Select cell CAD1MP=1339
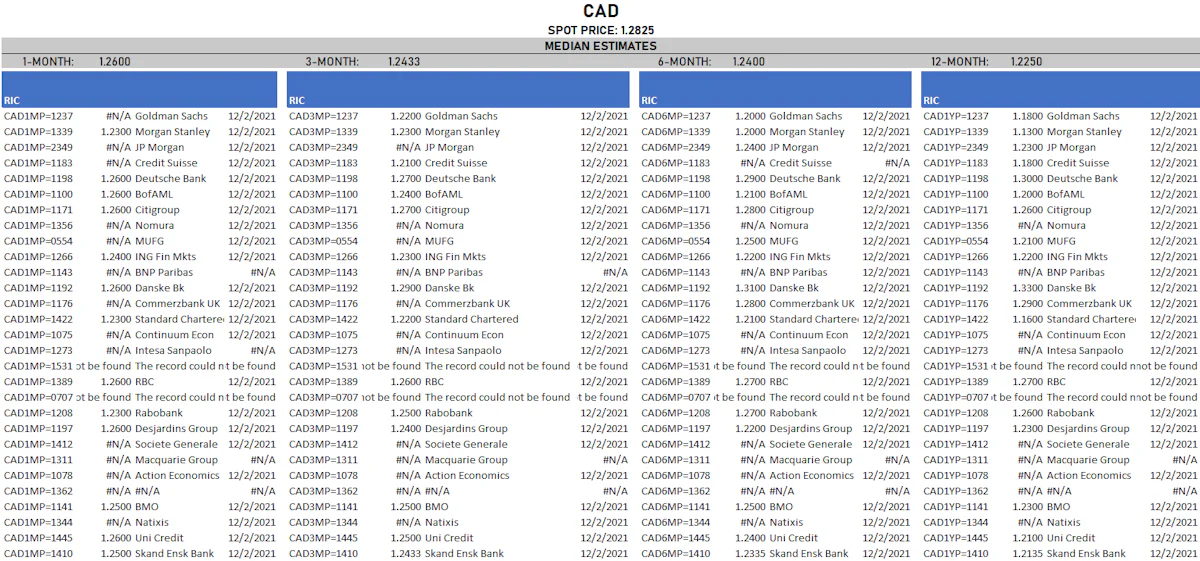Viewport: 1200px width, 561px height. pos(39,132)
